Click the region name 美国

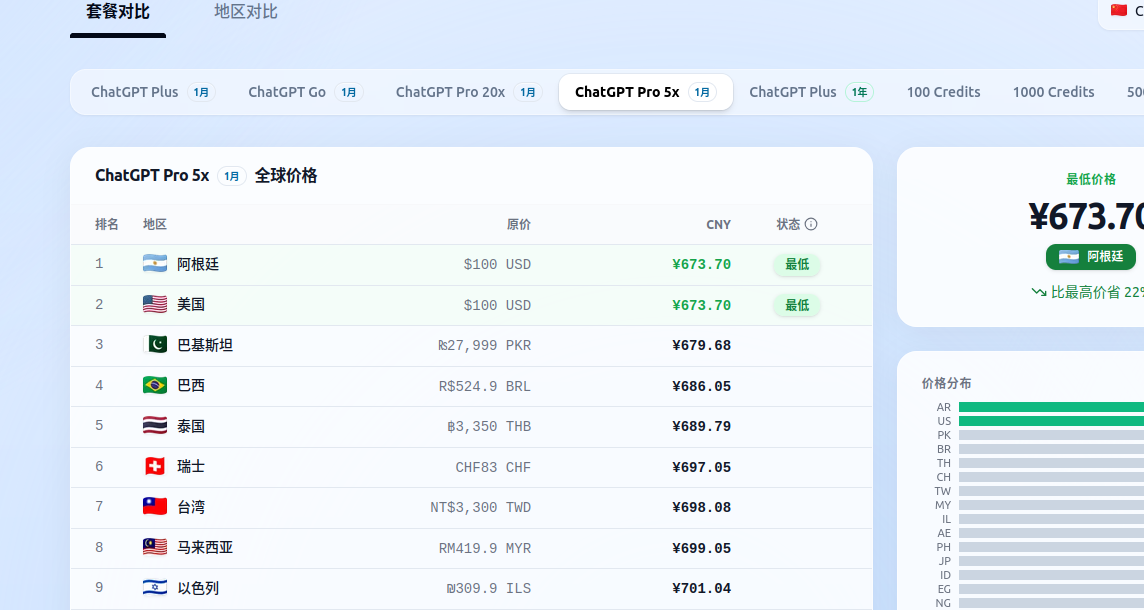[191, 305]
